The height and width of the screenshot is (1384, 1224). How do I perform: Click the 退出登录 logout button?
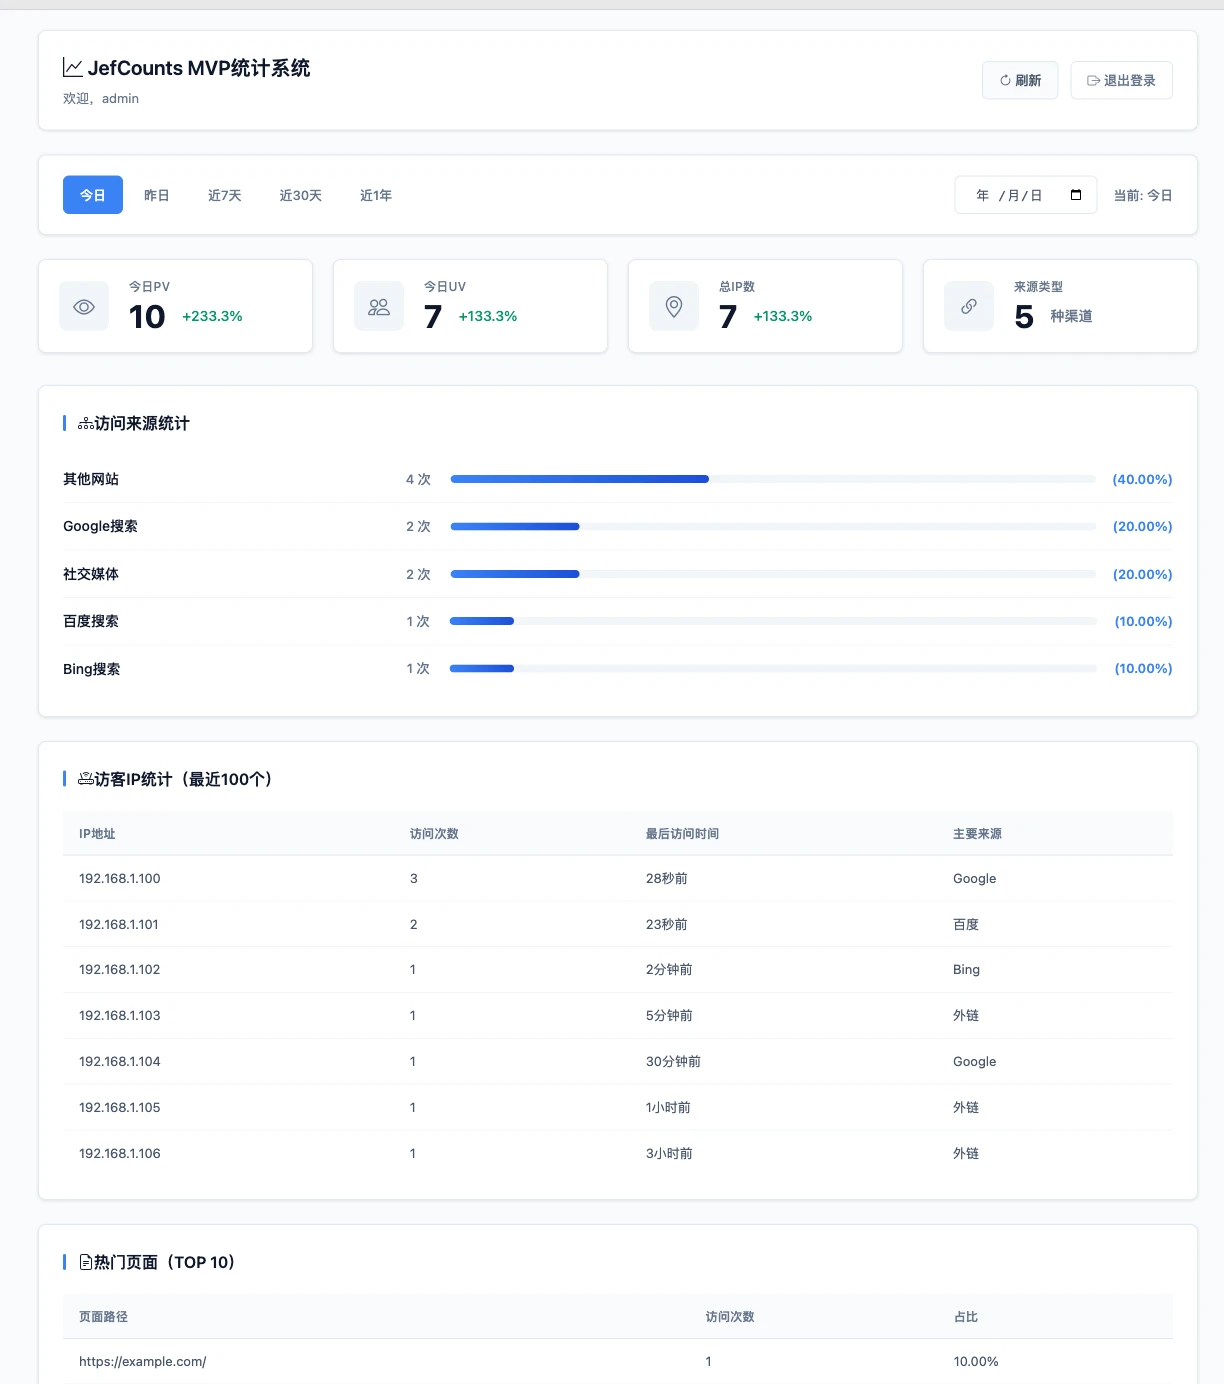pos(1121,80)
